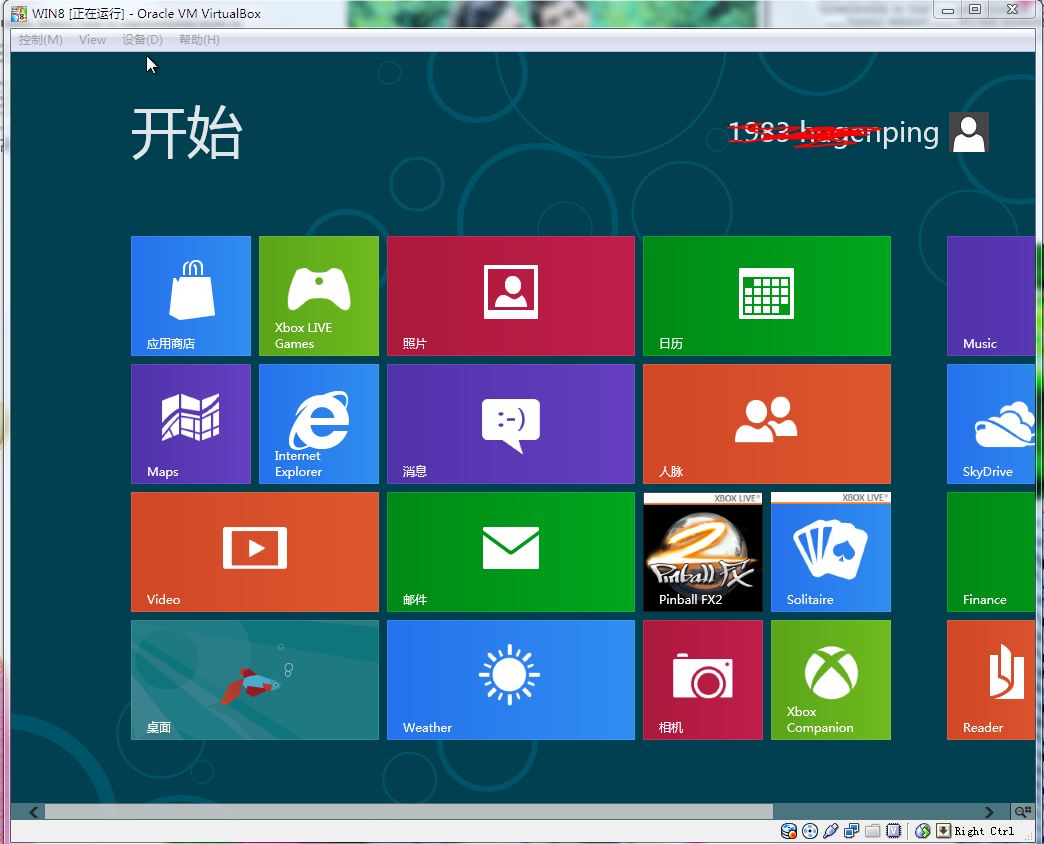1044x844 pixels.
Task: Click the VirtualBox optical disk status icon
Action: (810, 831)
